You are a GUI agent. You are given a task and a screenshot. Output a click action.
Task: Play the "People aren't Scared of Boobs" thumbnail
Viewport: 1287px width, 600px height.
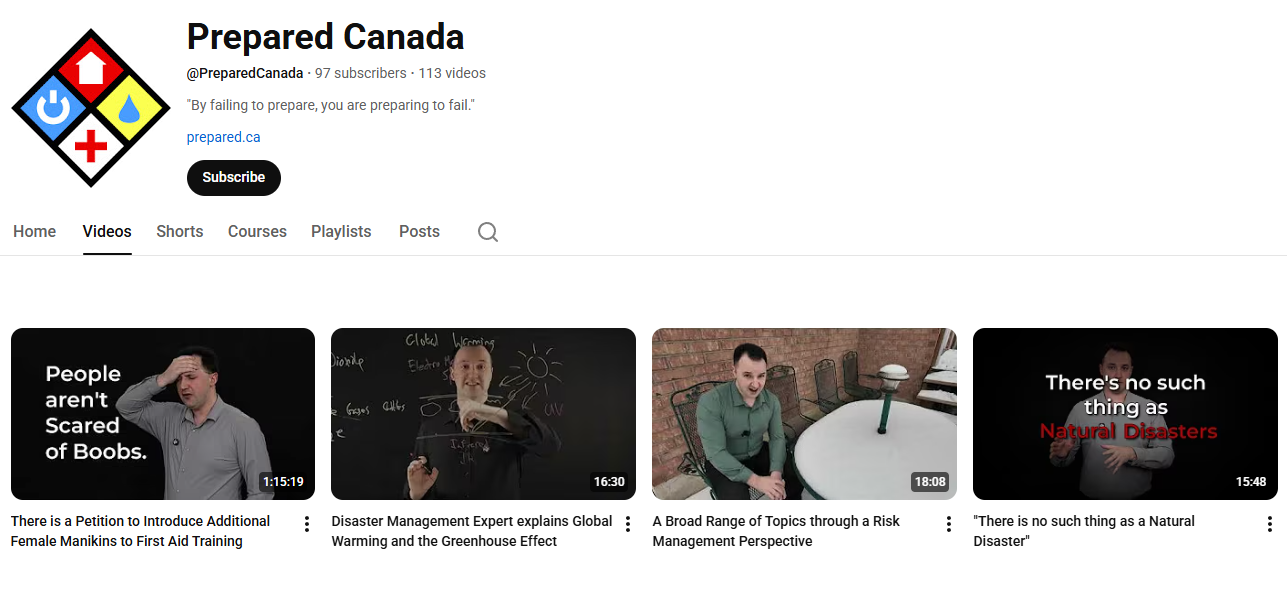[163, 414]
